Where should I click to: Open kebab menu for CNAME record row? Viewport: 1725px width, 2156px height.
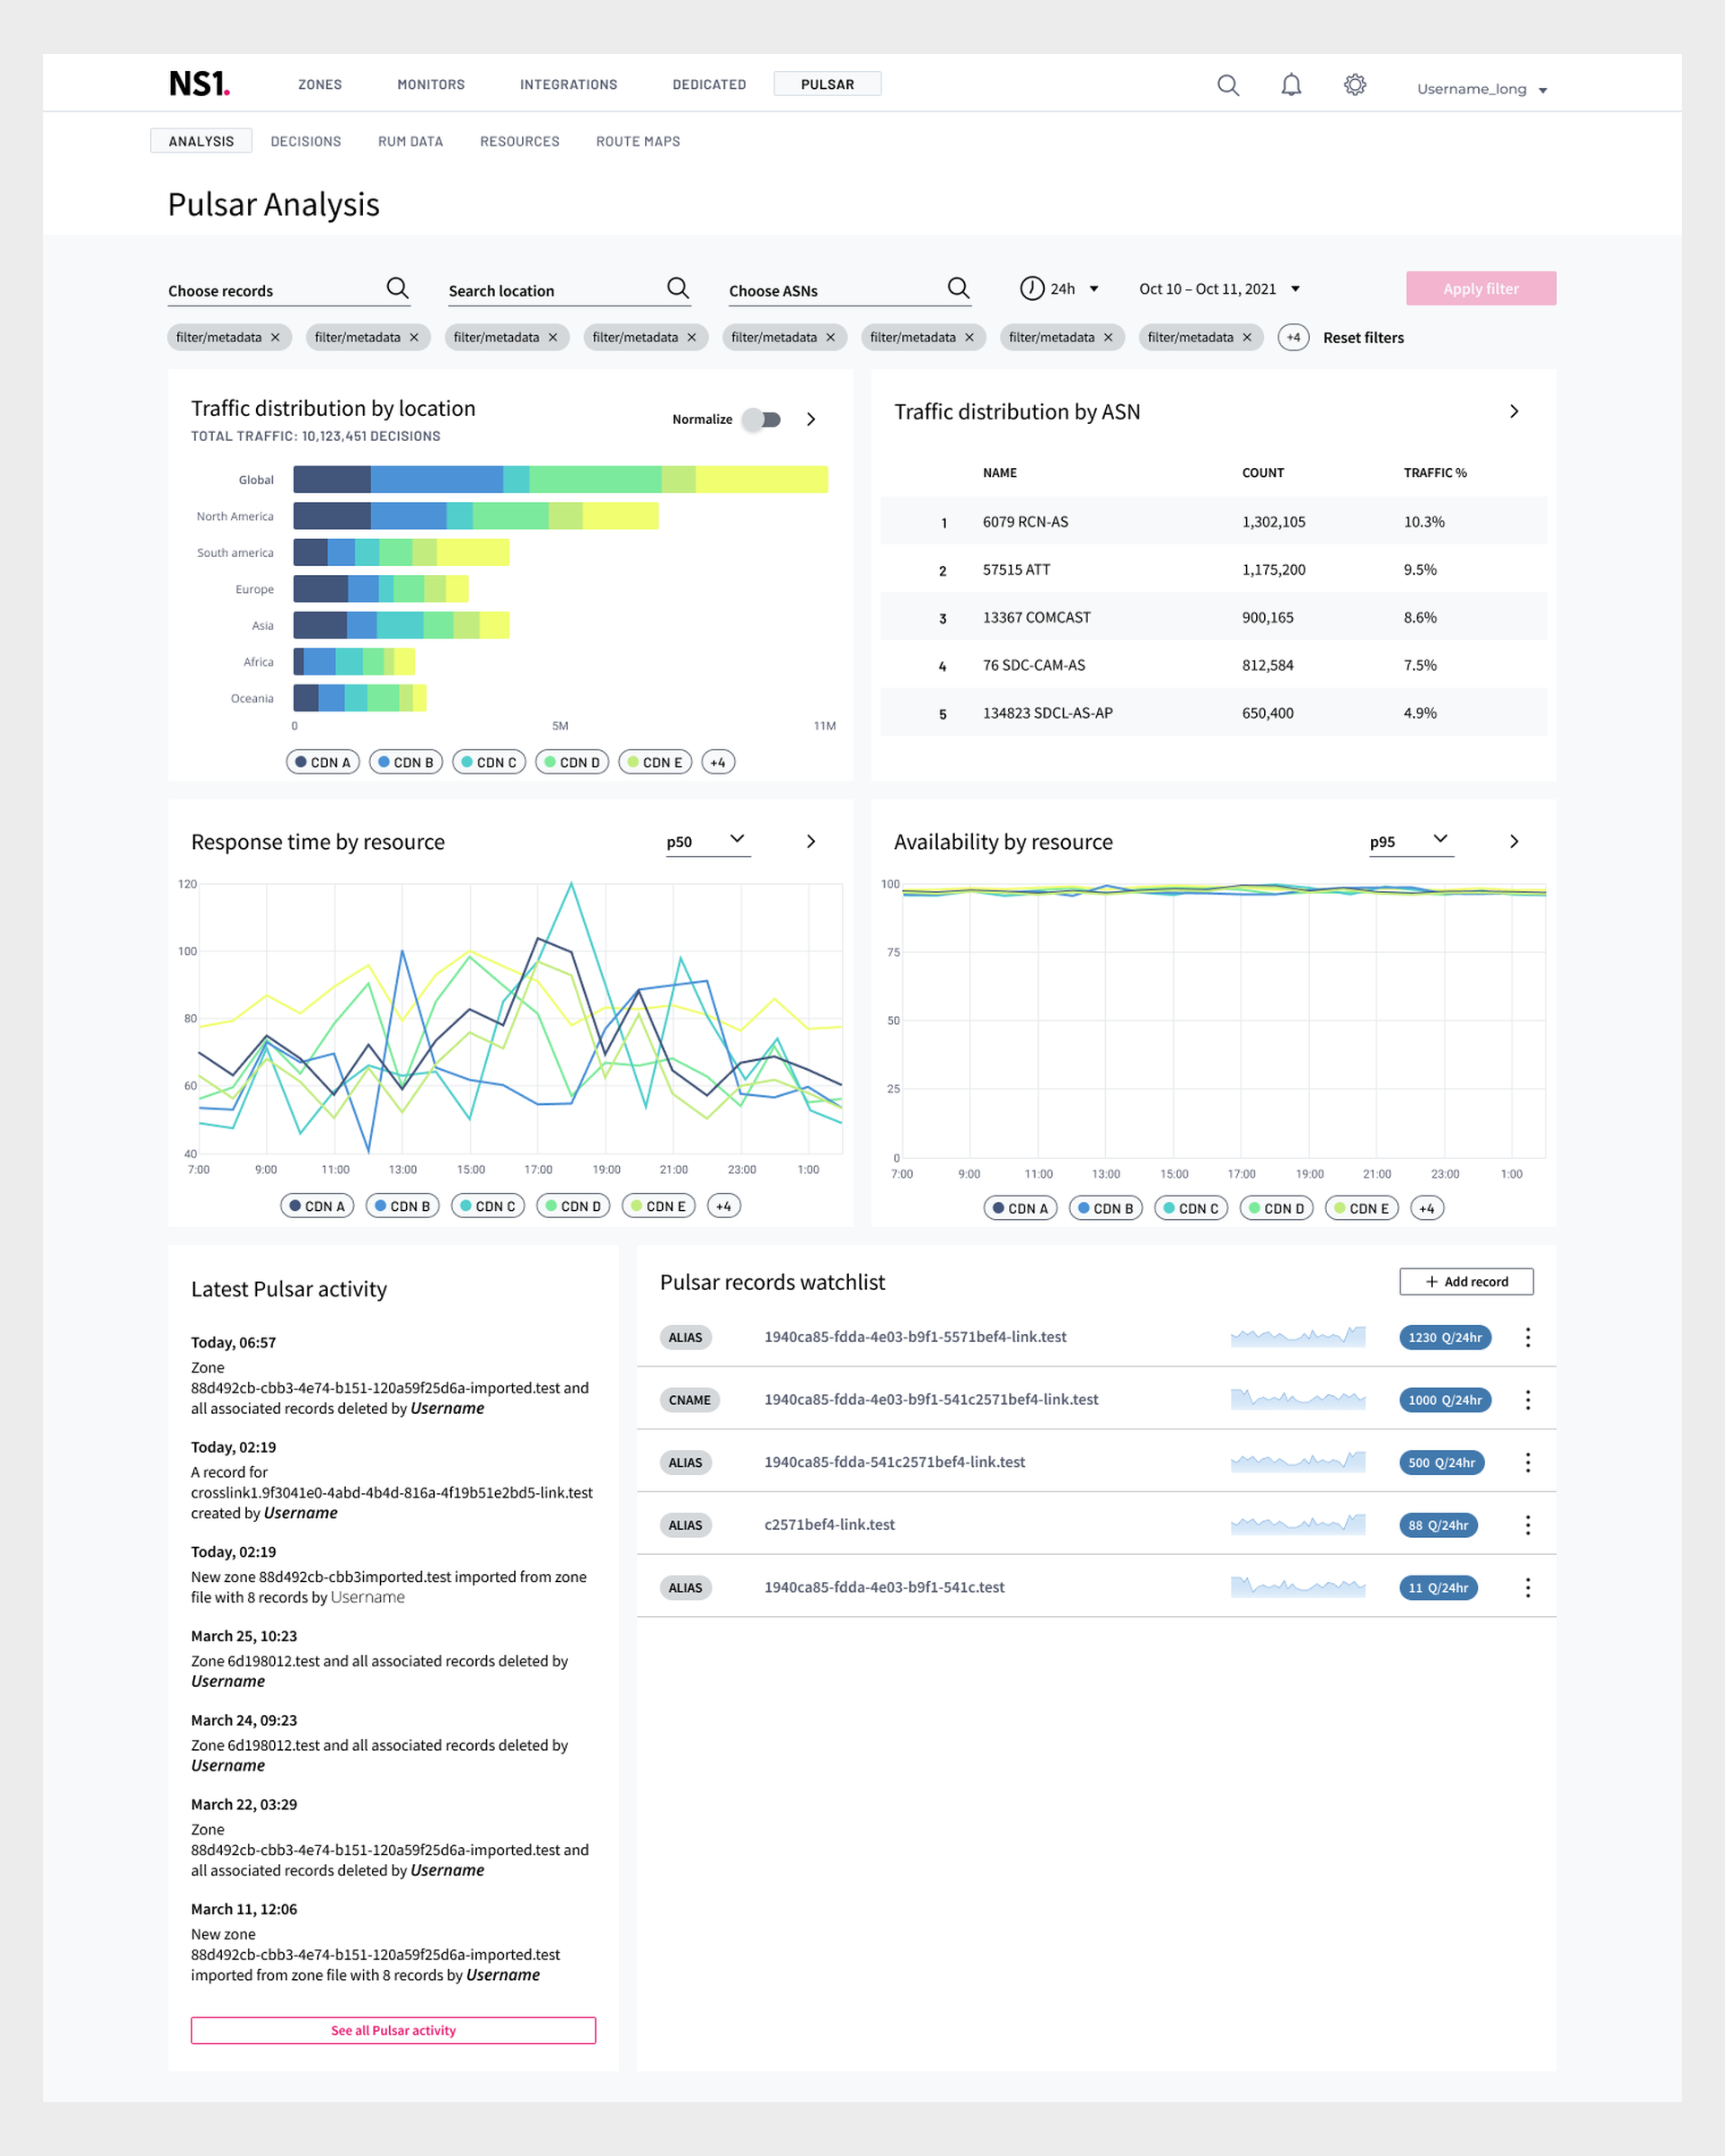[x=1528, y=1400]
